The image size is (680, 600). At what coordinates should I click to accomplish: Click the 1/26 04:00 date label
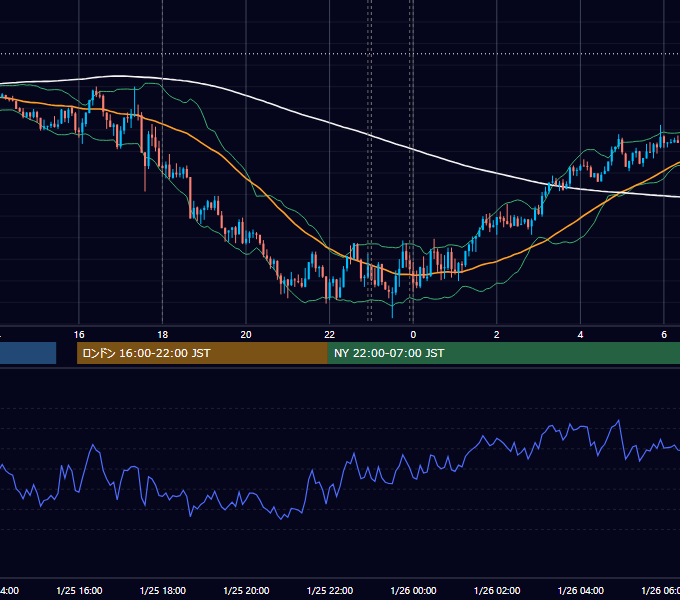click(581, 591)
